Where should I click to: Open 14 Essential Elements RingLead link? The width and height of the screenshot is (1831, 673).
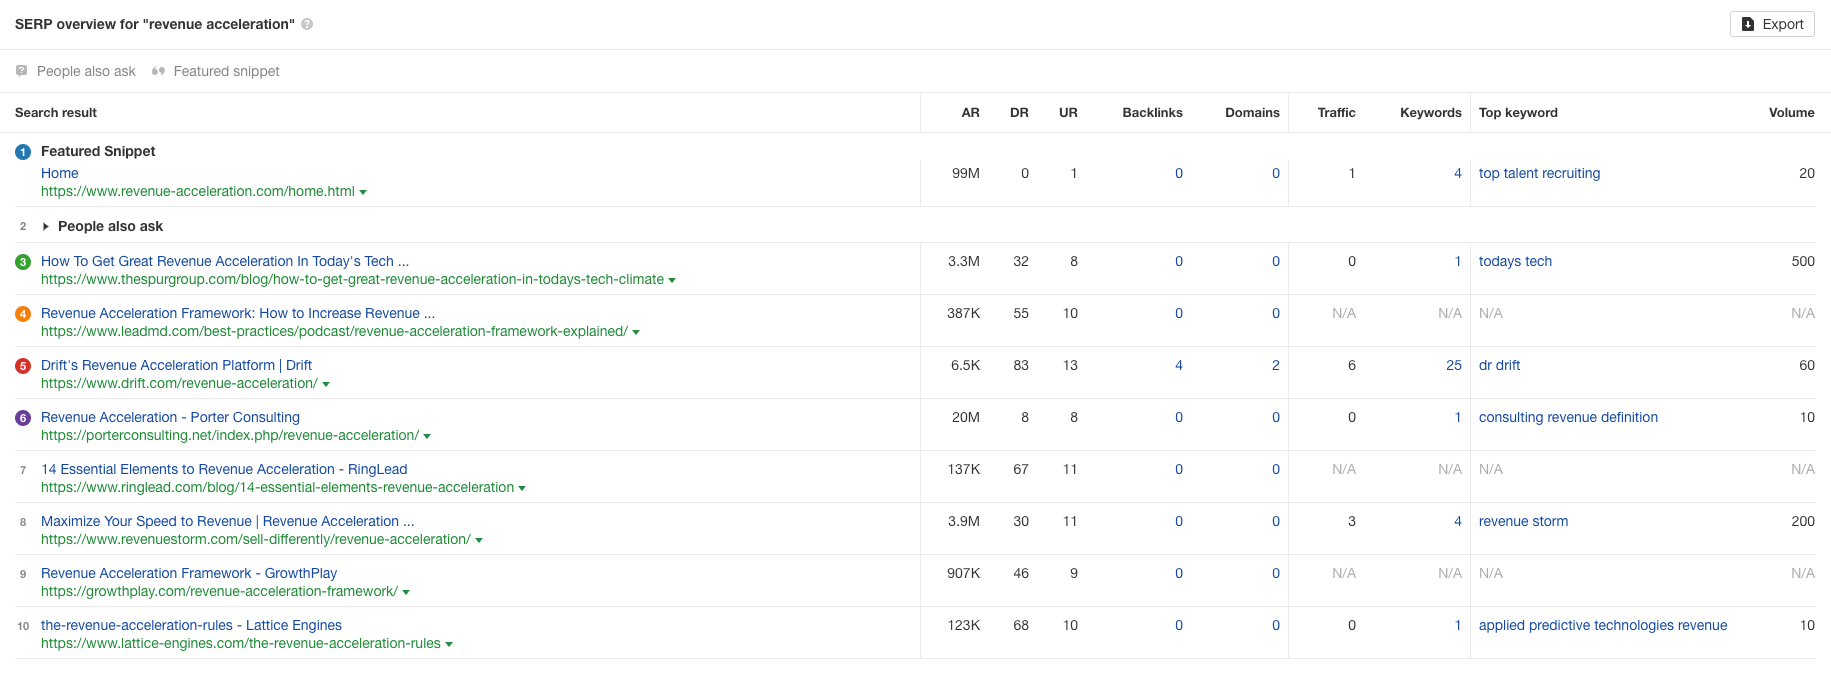coord(224,469)
